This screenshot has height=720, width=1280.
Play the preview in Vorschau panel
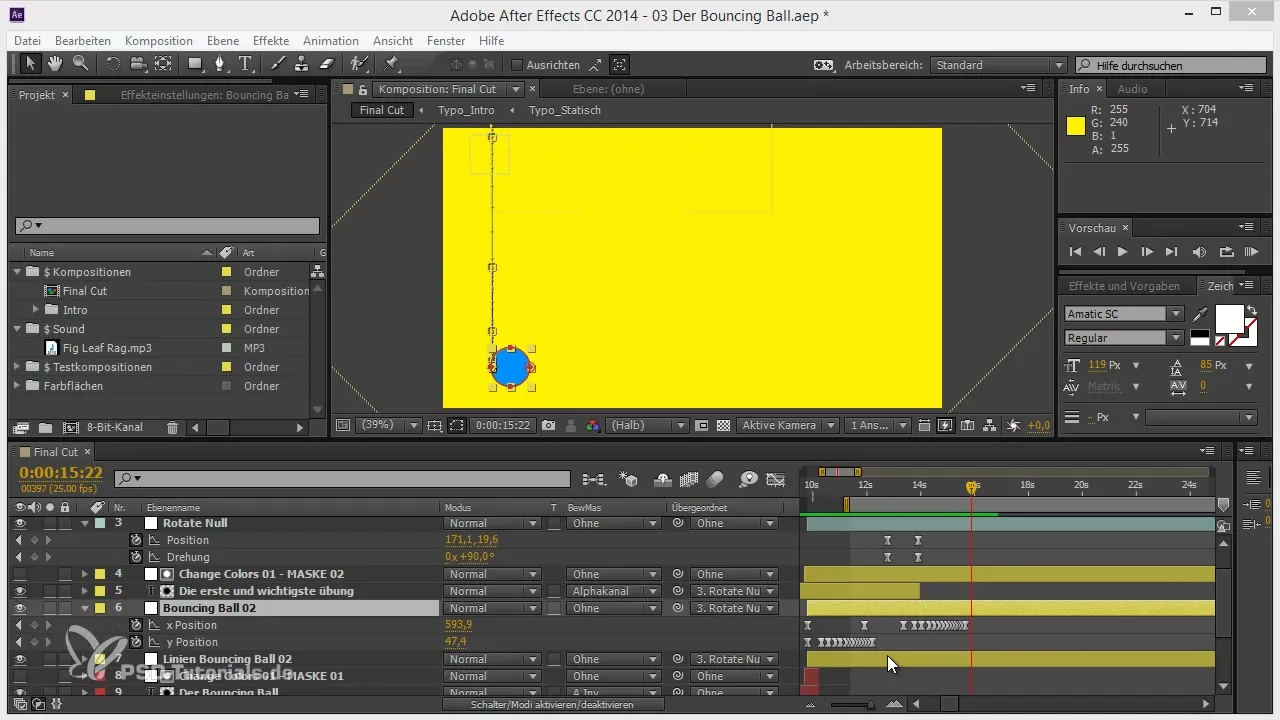coord(1122,252)
